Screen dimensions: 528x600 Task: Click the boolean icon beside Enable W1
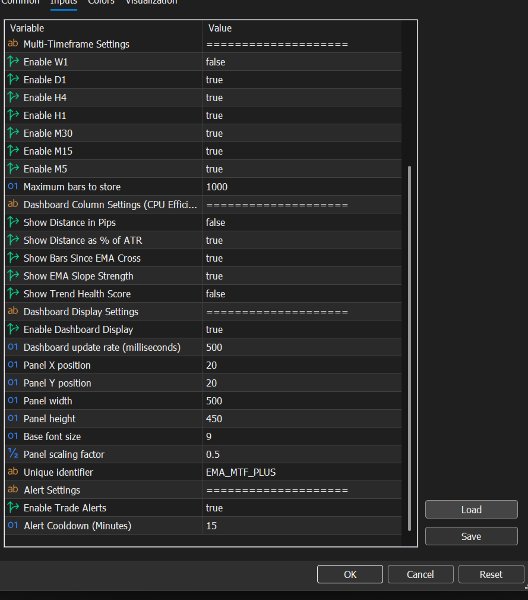pyautogui.click(x=13, y=61)
